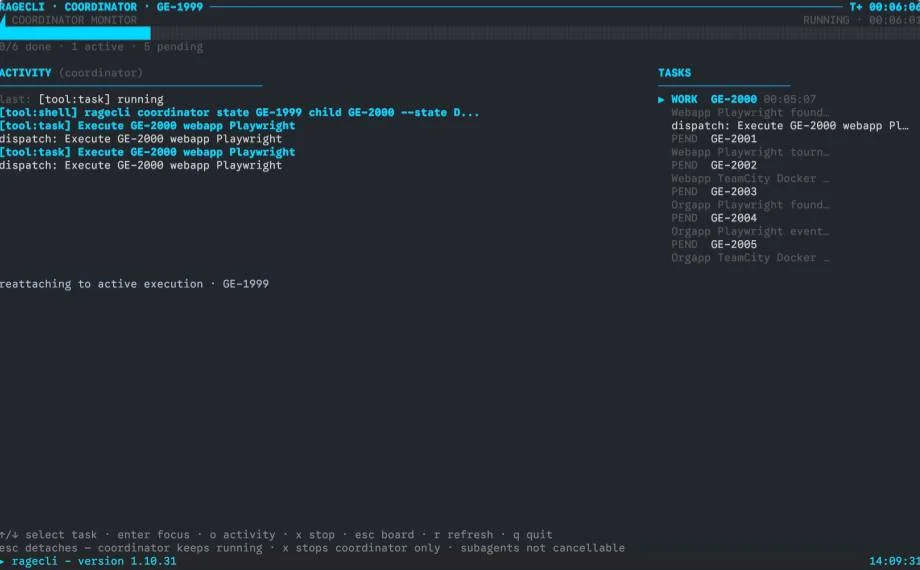Select pending task GE-2003
Image resolution: width=920 pixels, height=570 pixels.
714,192
